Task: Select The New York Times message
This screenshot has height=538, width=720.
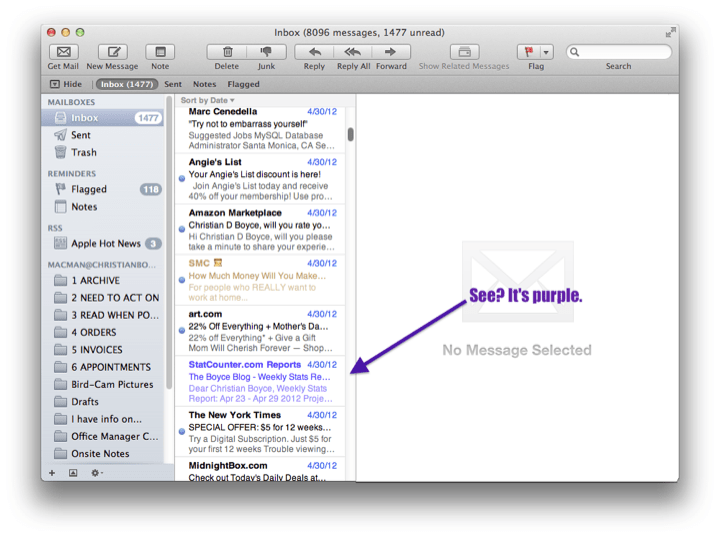Action: pyautogui.click(x=260, y=432)
